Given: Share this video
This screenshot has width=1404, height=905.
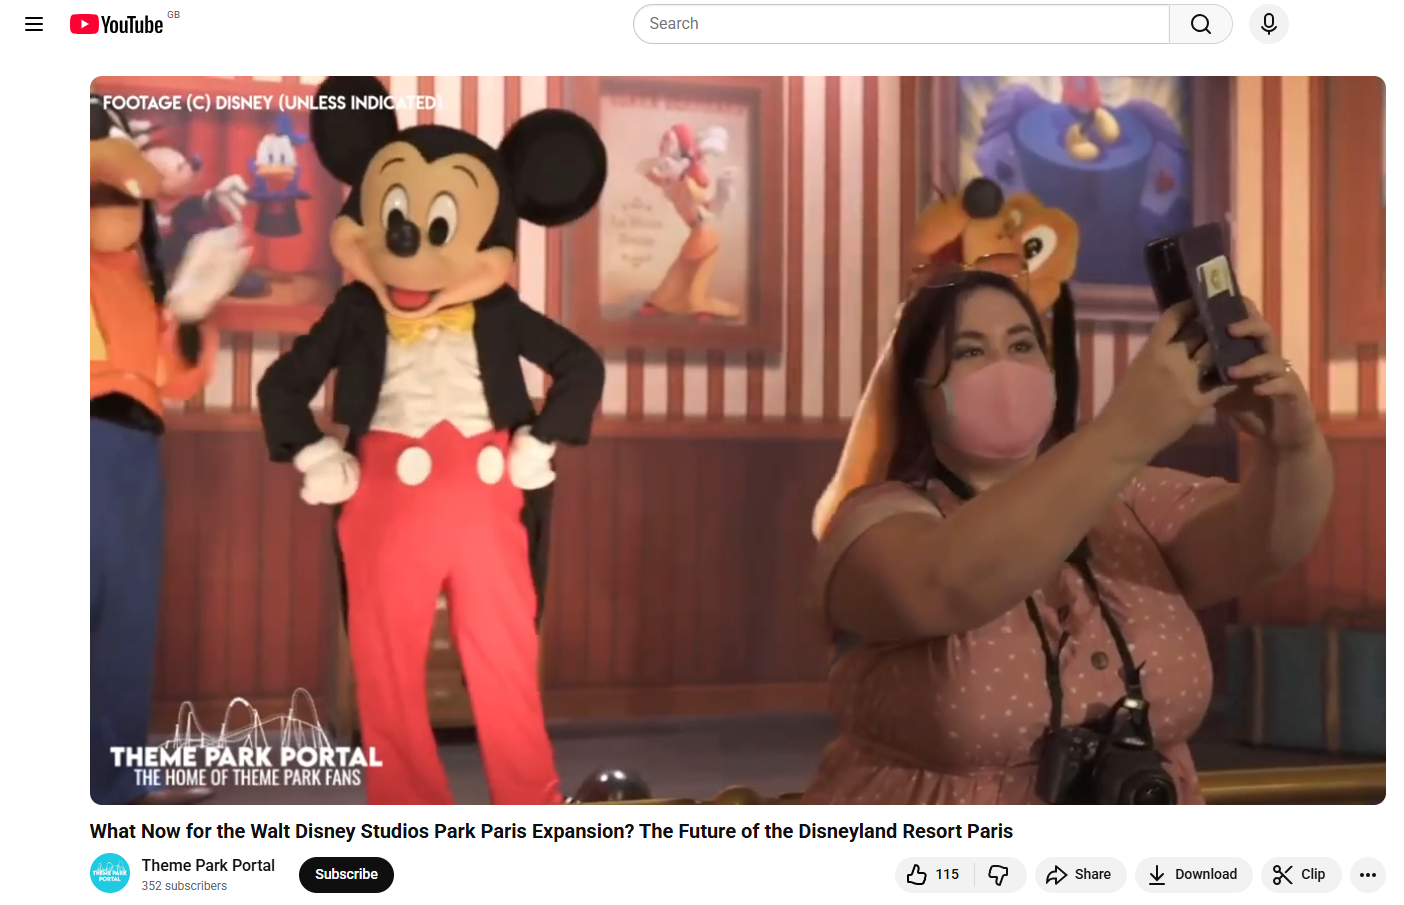Looking at the screenshot, I should pyautogui.click(x=1079, y=874).
